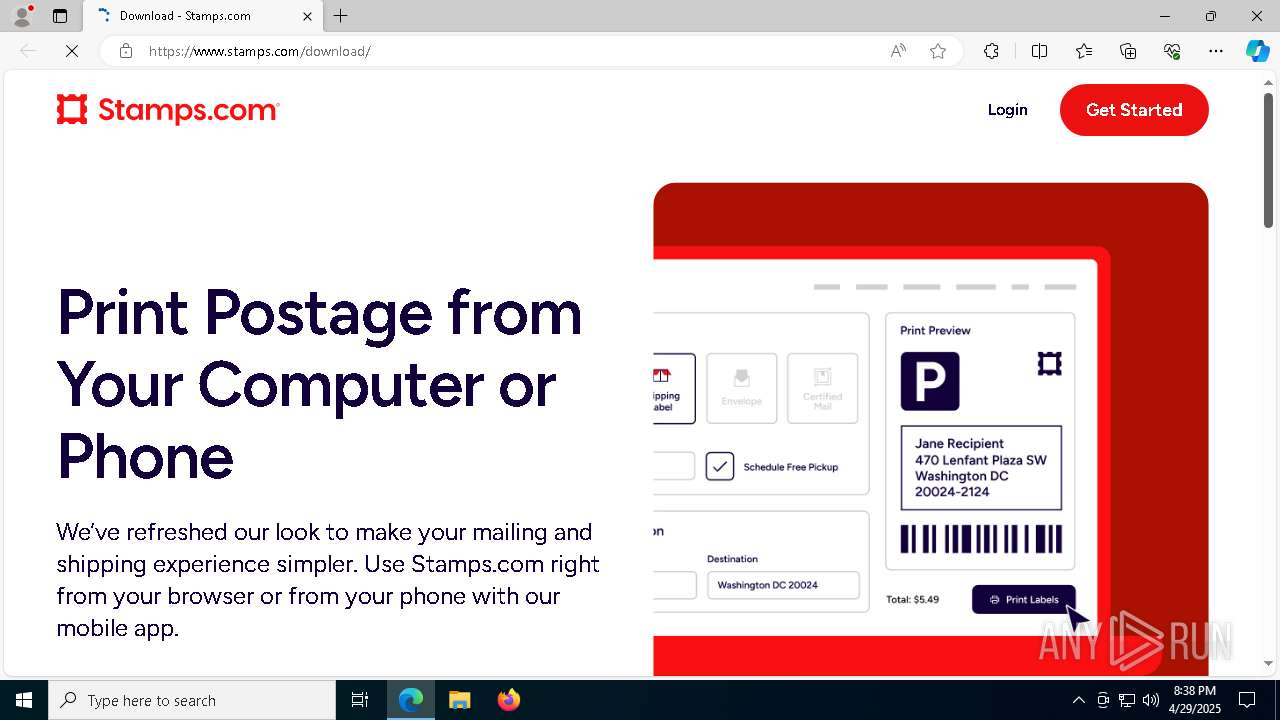The width and height of the screenshot is (1280, 720).
Task: Open Task View
Action: (x=360, y=700)
